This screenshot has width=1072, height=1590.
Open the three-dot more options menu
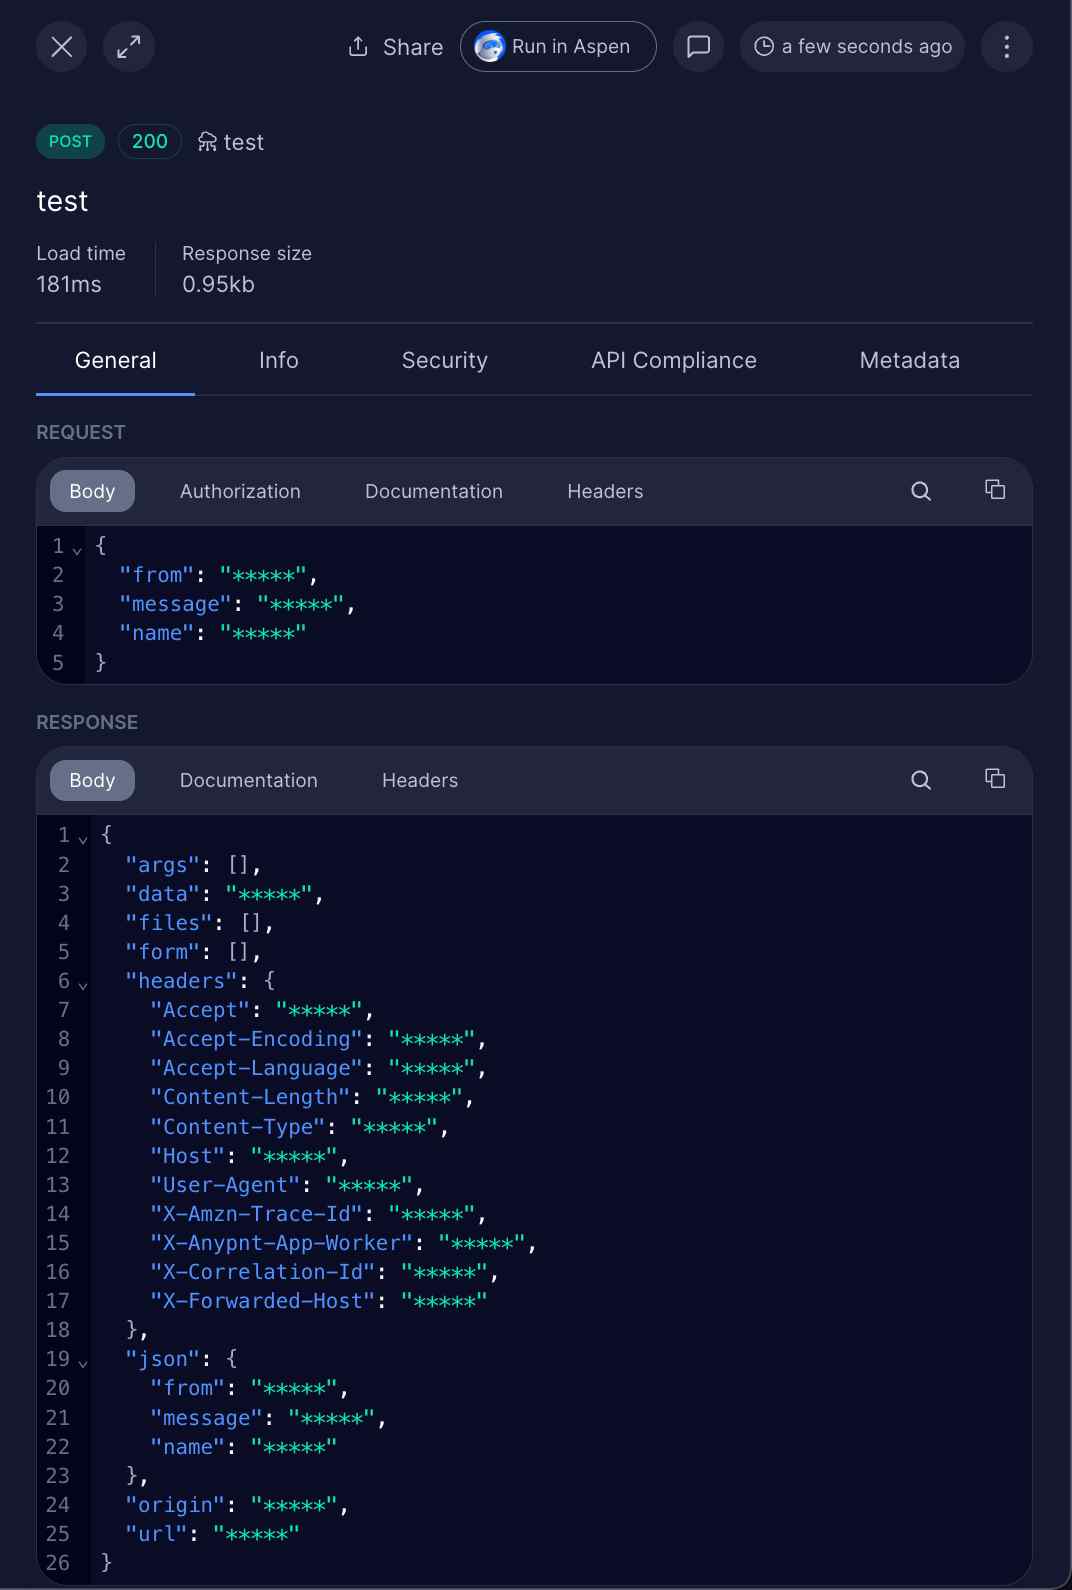point(1006,47)
